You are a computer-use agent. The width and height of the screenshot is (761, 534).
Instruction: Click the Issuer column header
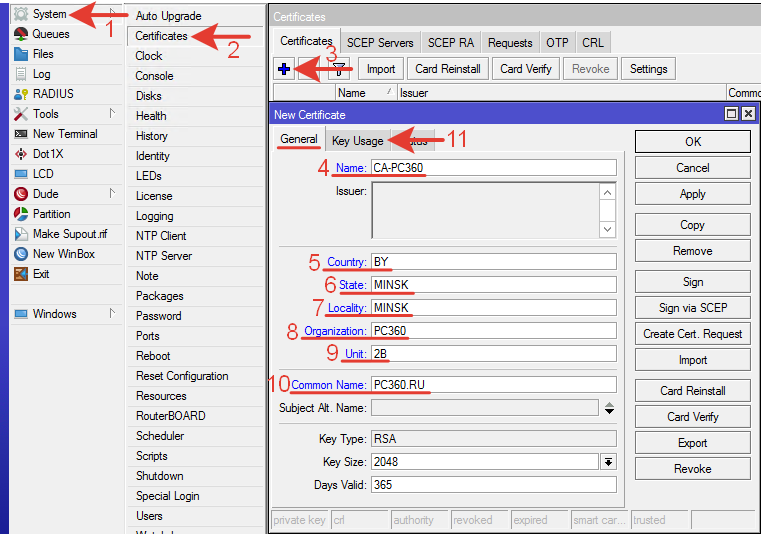click(562, 93)
